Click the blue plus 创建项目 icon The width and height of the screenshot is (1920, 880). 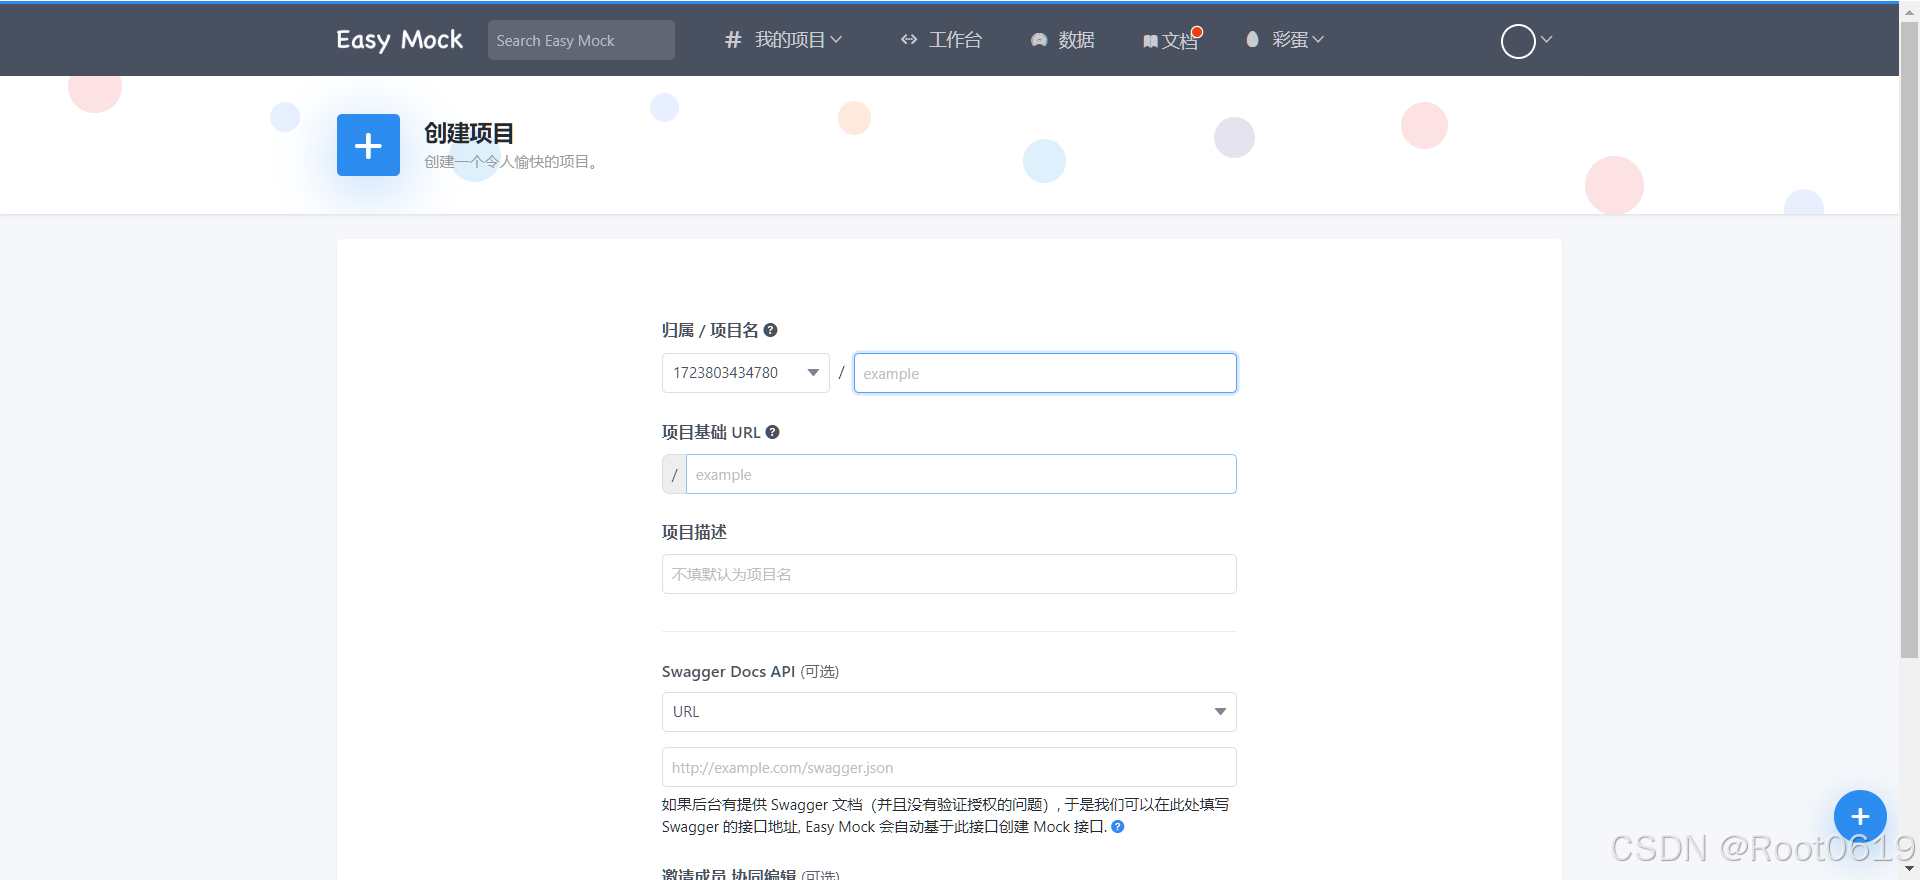click(x=368, y=145)
